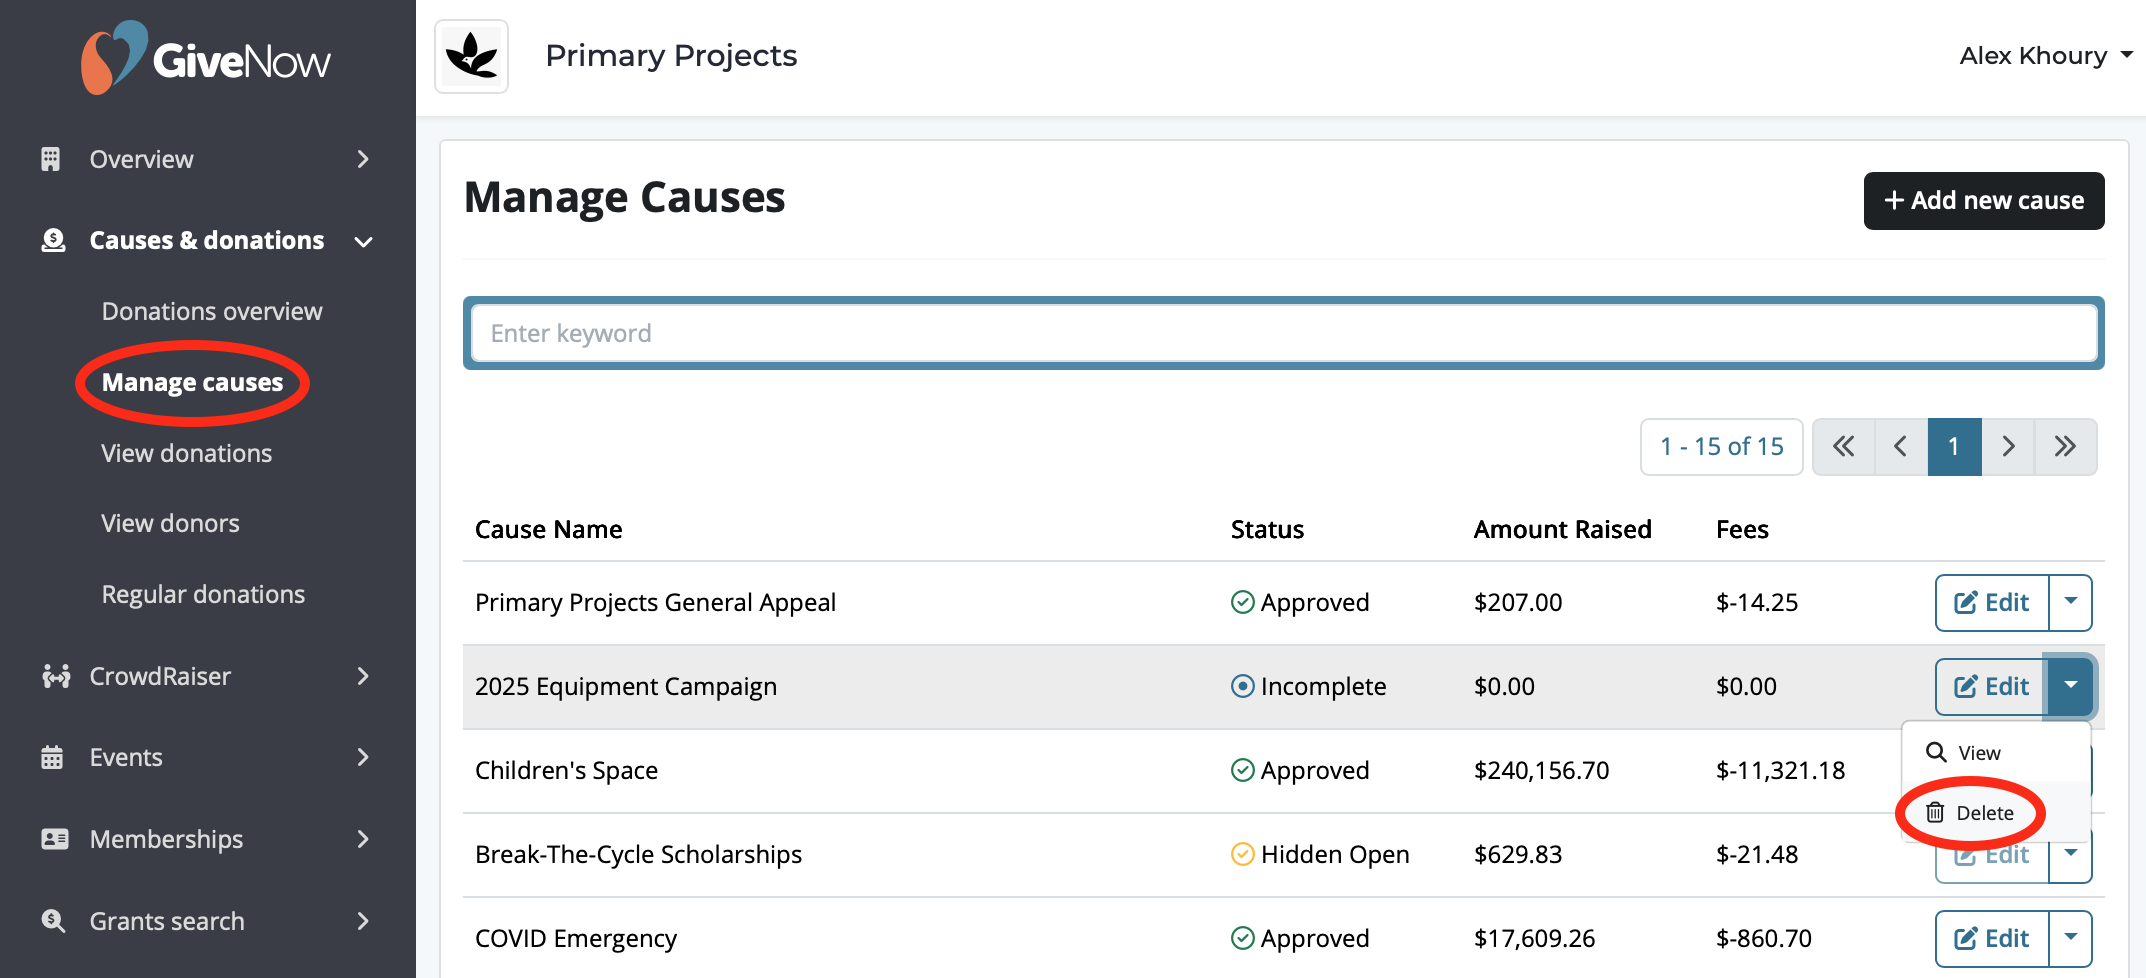The width and height of the screenshot is (2146, 978).
Task: Click the Status column header
Action: point(1267,529)
